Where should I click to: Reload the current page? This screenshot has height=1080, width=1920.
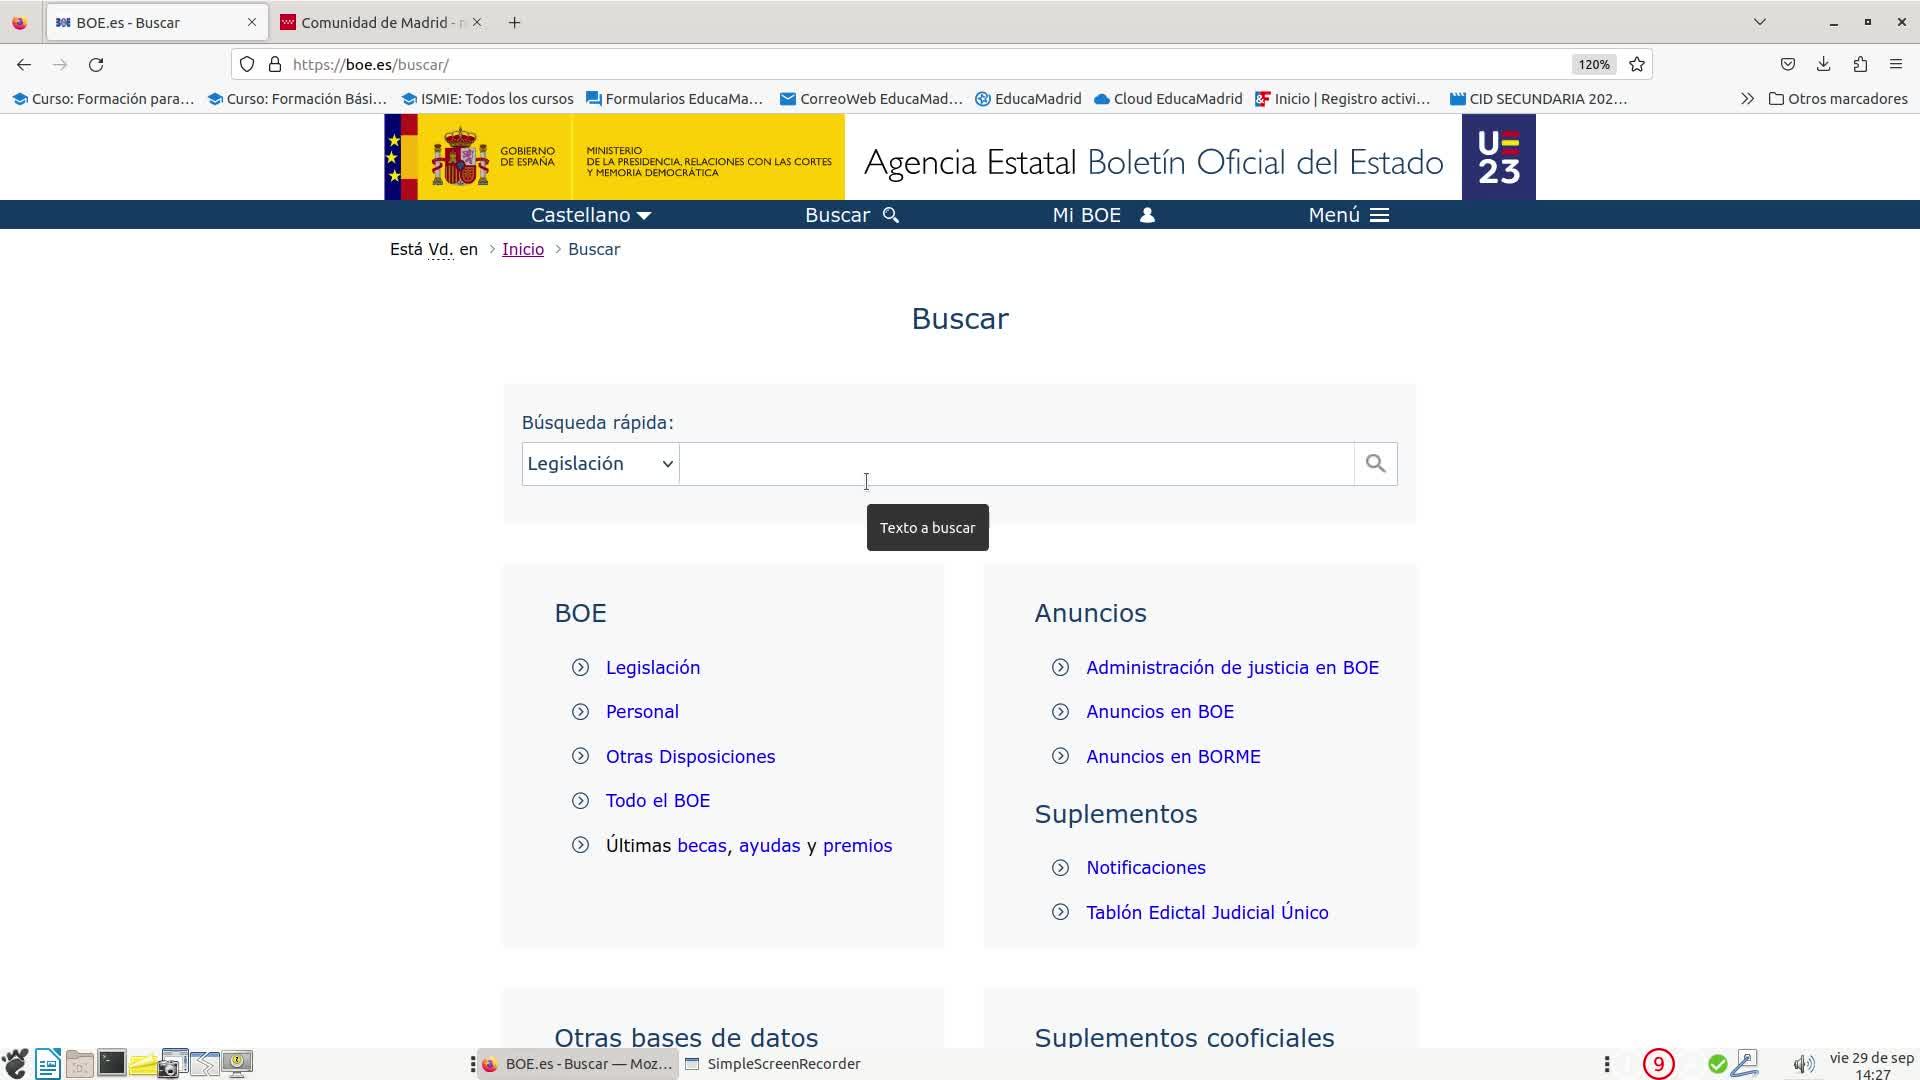point(96,65)
